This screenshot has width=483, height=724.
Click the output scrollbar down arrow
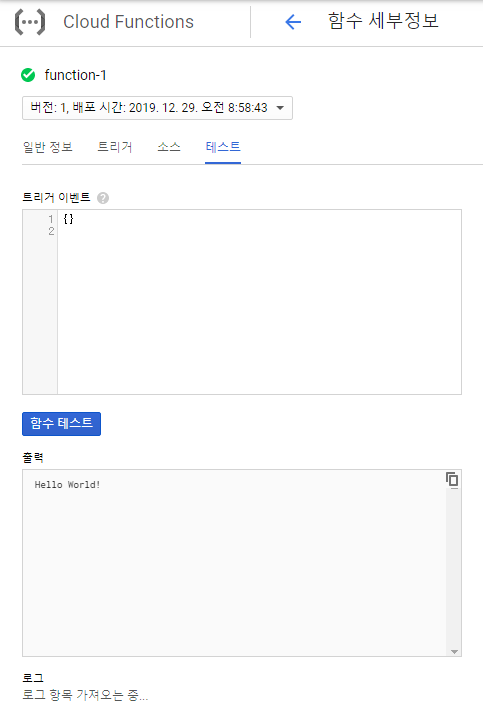[x=454, y=652]
